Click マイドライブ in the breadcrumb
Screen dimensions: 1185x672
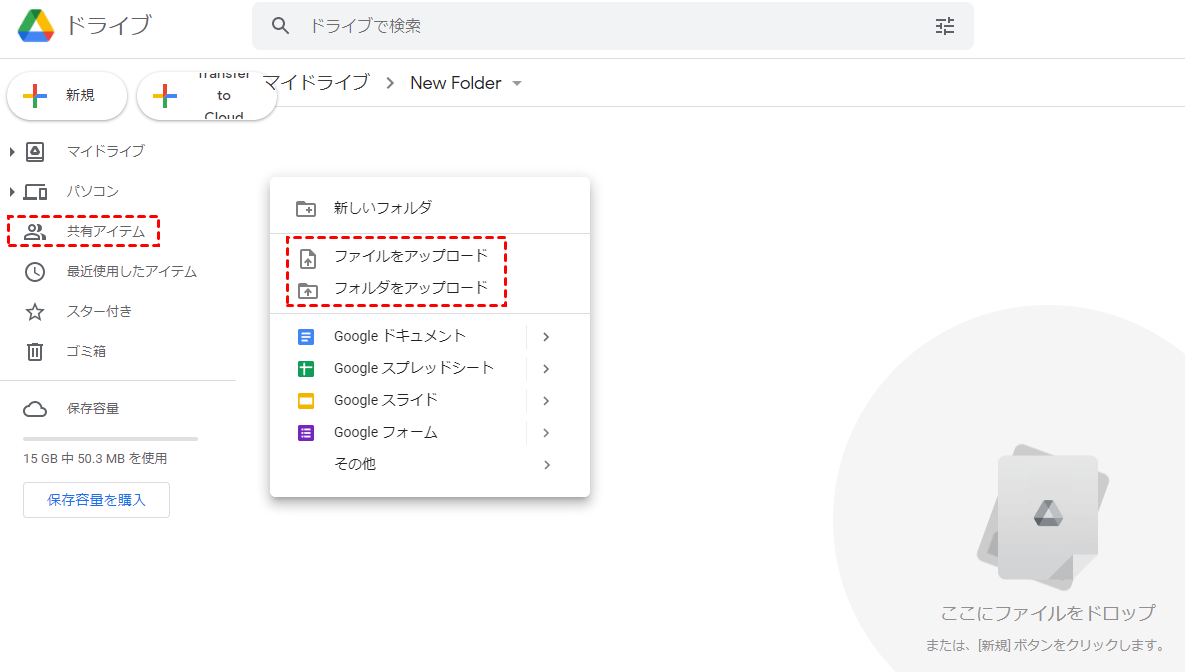(x=316, y=82)
